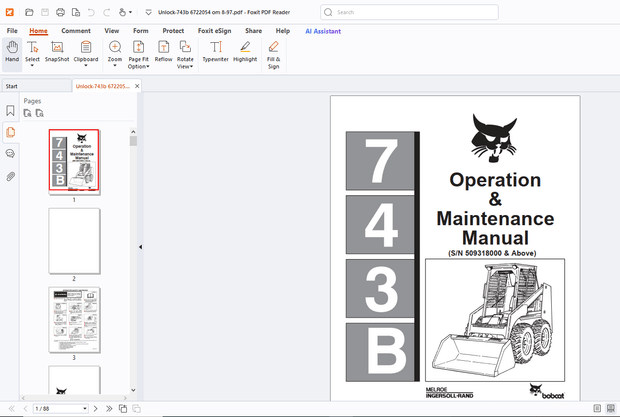Open the Comments panel icon
The width and height of the screenshot is (620, 417).
click(x=10, y=153)
